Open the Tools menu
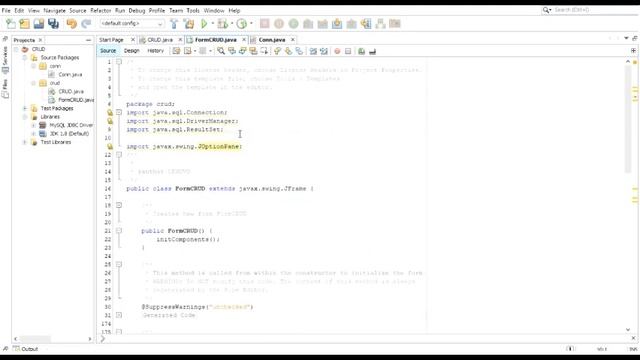640x360 pixels. coord(193,11)
